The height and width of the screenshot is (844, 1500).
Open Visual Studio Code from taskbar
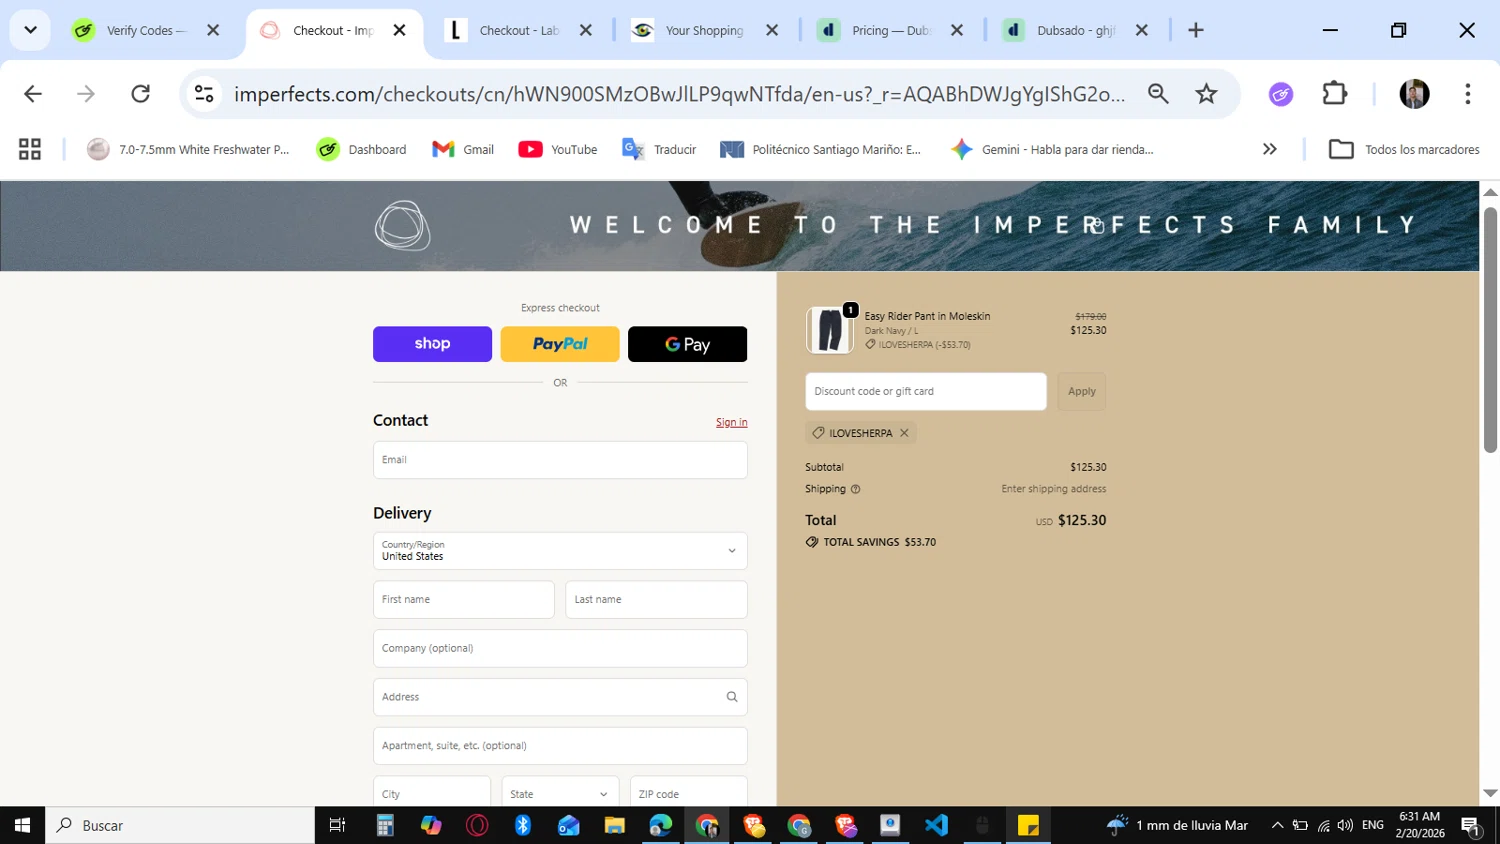[x=936, y=825]
